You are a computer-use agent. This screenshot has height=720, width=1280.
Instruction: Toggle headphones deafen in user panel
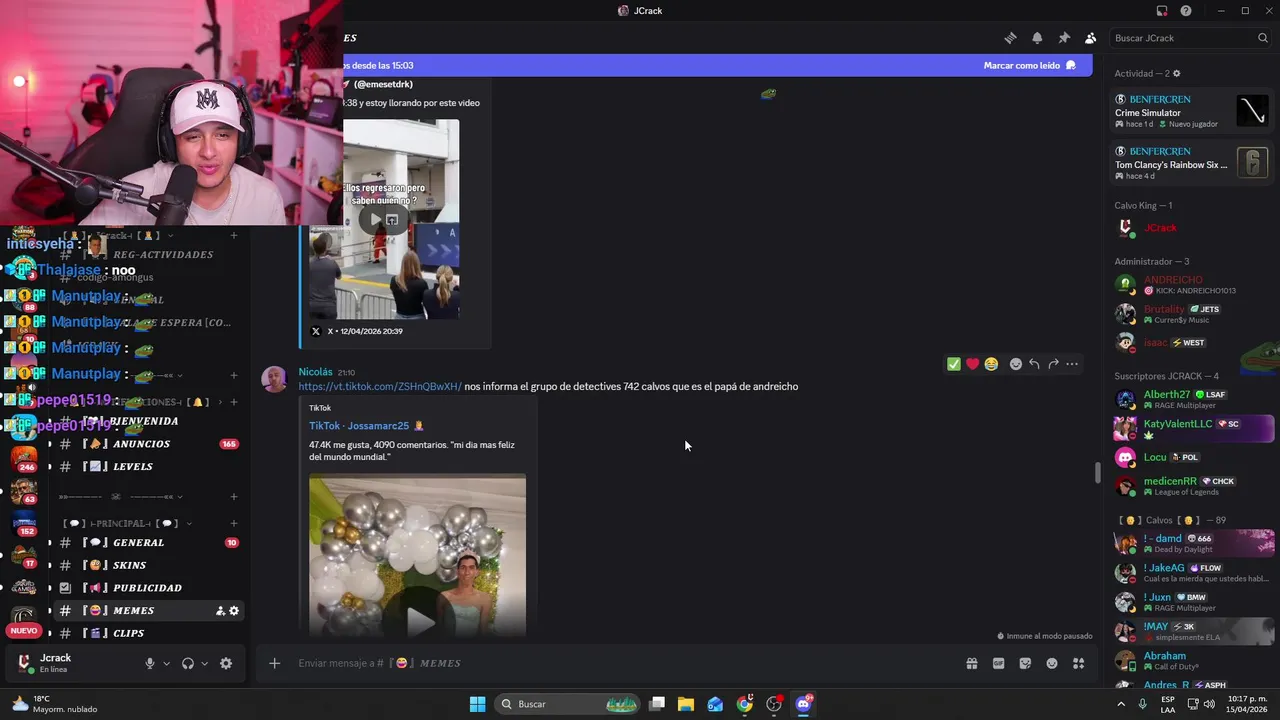click(x=187, y=663)
